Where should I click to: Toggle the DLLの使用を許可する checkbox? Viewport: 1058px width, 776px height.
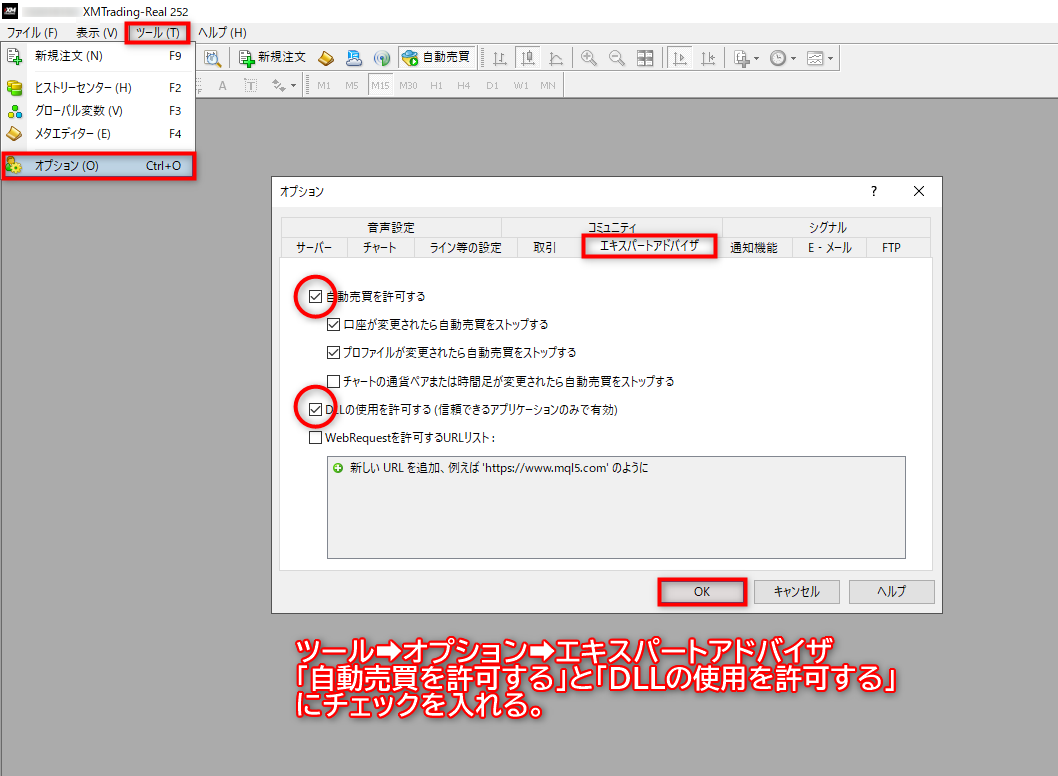[x=316, y=409]
